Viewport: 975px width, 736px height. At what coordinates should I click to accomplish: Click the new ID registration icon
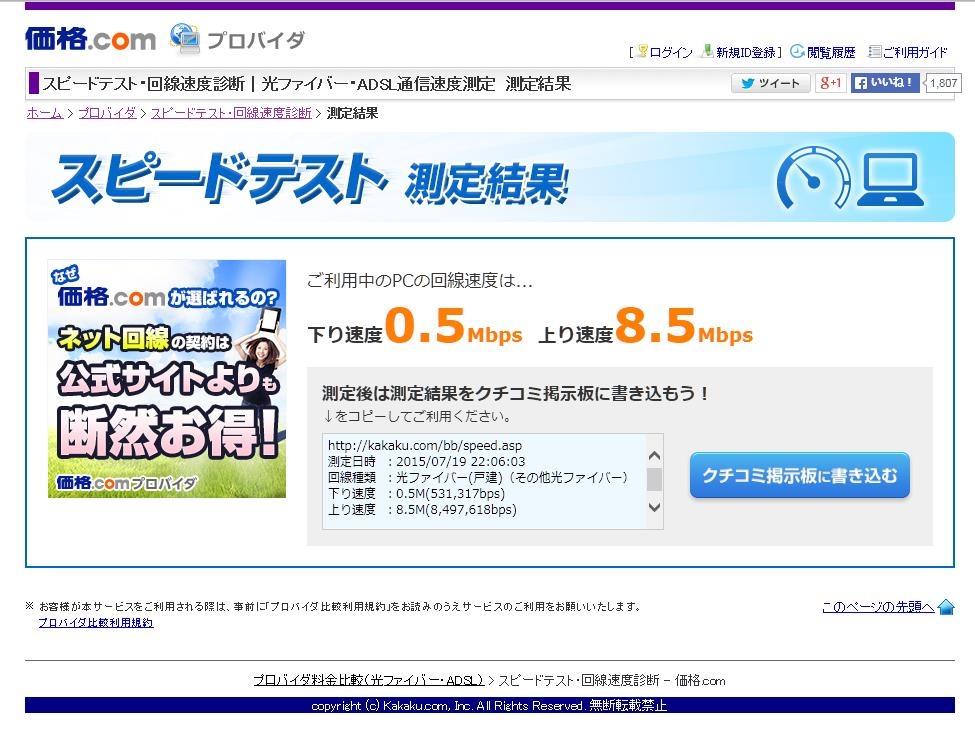pyautogui.click(x=708, y=51)
